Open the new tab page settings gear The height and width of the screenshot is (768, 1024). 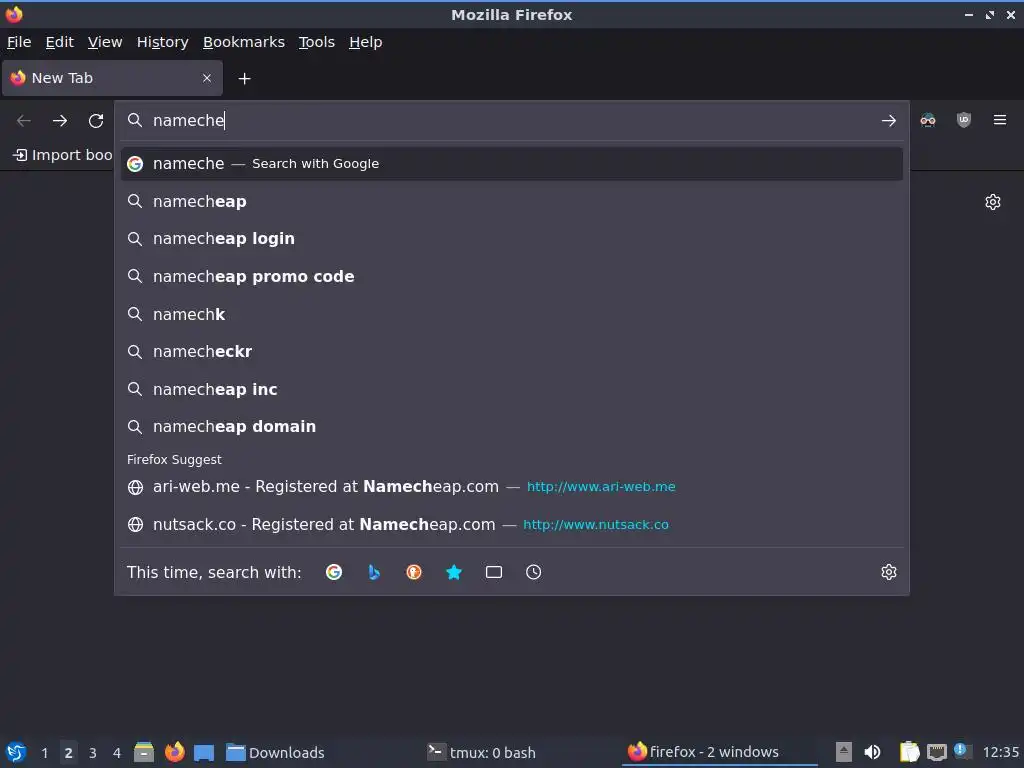tap(993, 202)
